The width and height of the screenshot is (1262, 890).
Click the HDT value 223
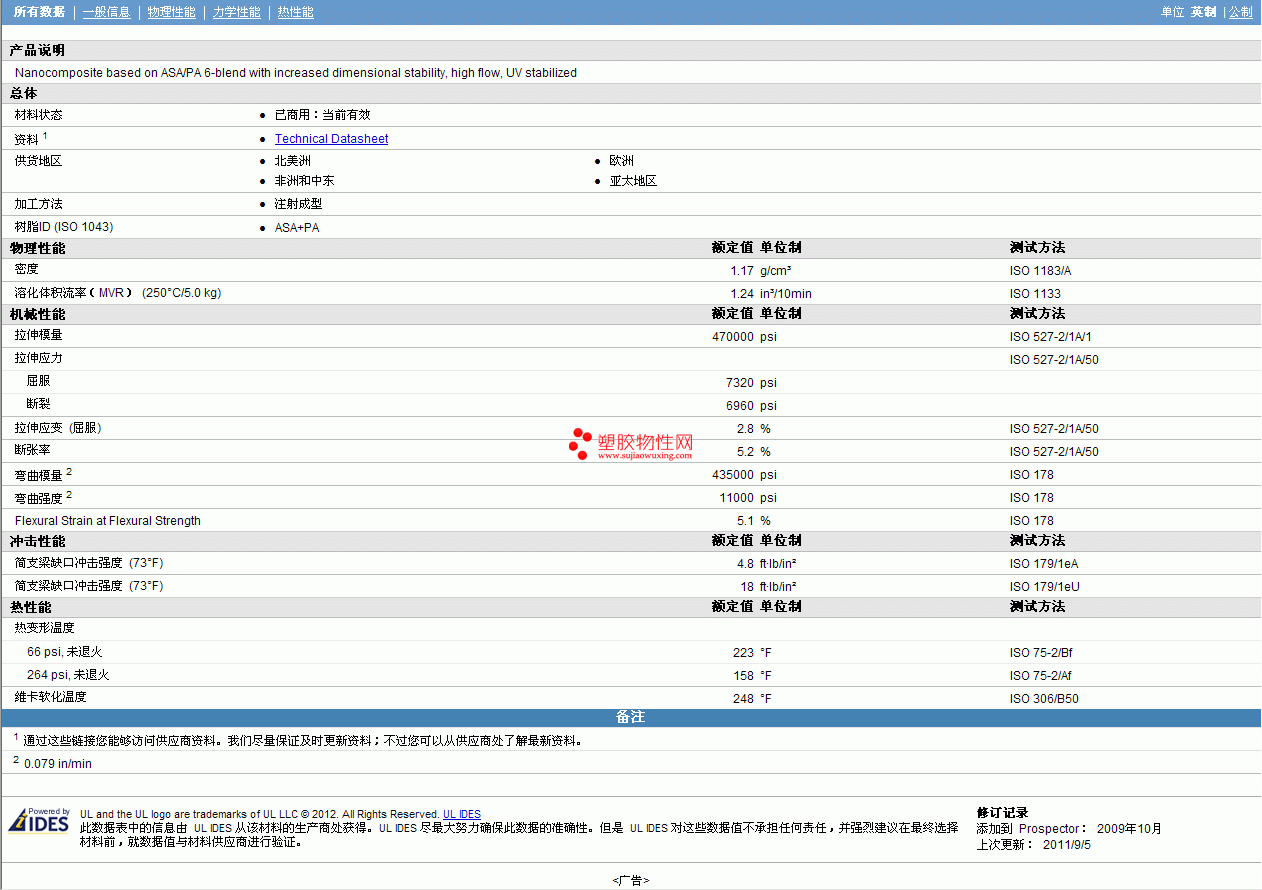[743, 653]
